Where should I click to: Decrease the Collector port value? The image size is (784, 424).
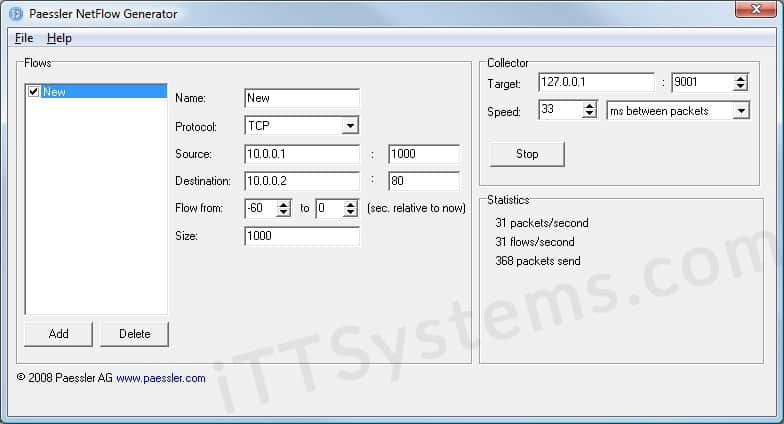[740, 86]
